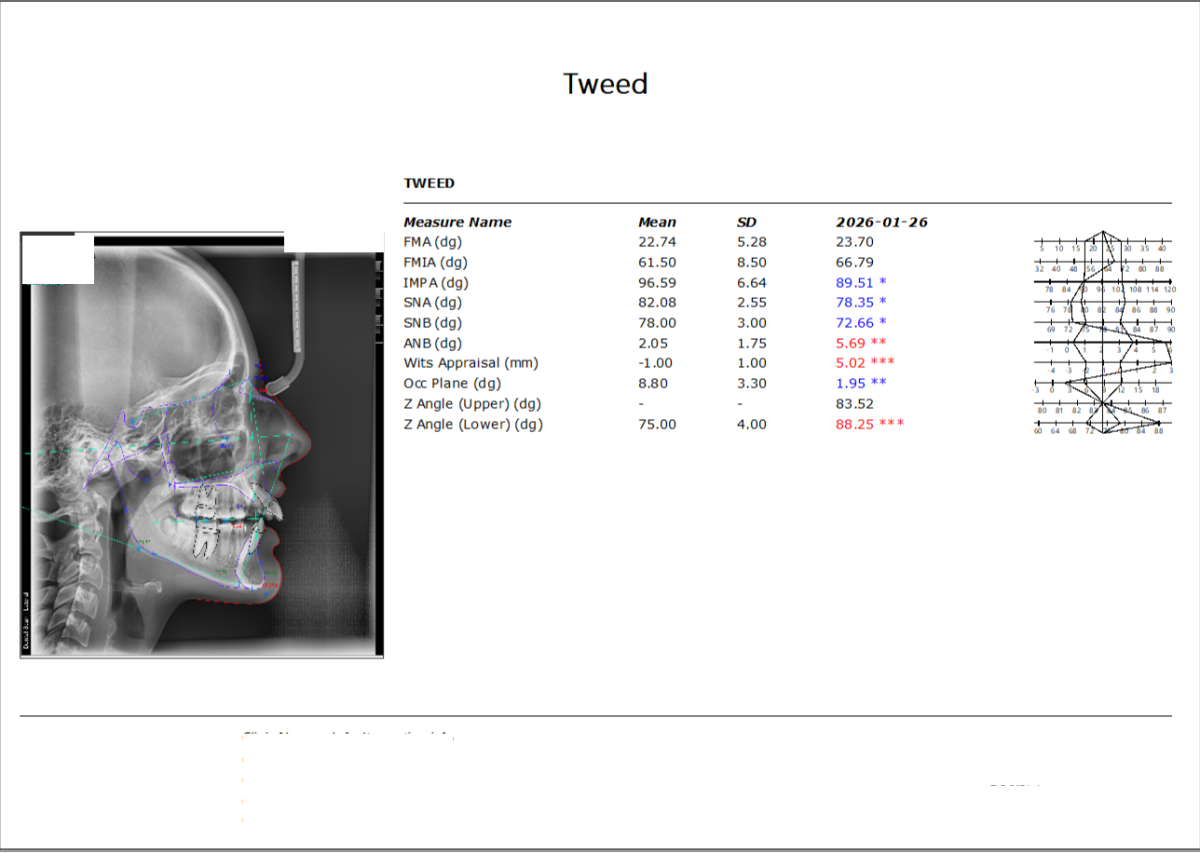1200x853 pixels.
Task: Click the lateral cephalometric X-ray image
Action: click(201, 445)
